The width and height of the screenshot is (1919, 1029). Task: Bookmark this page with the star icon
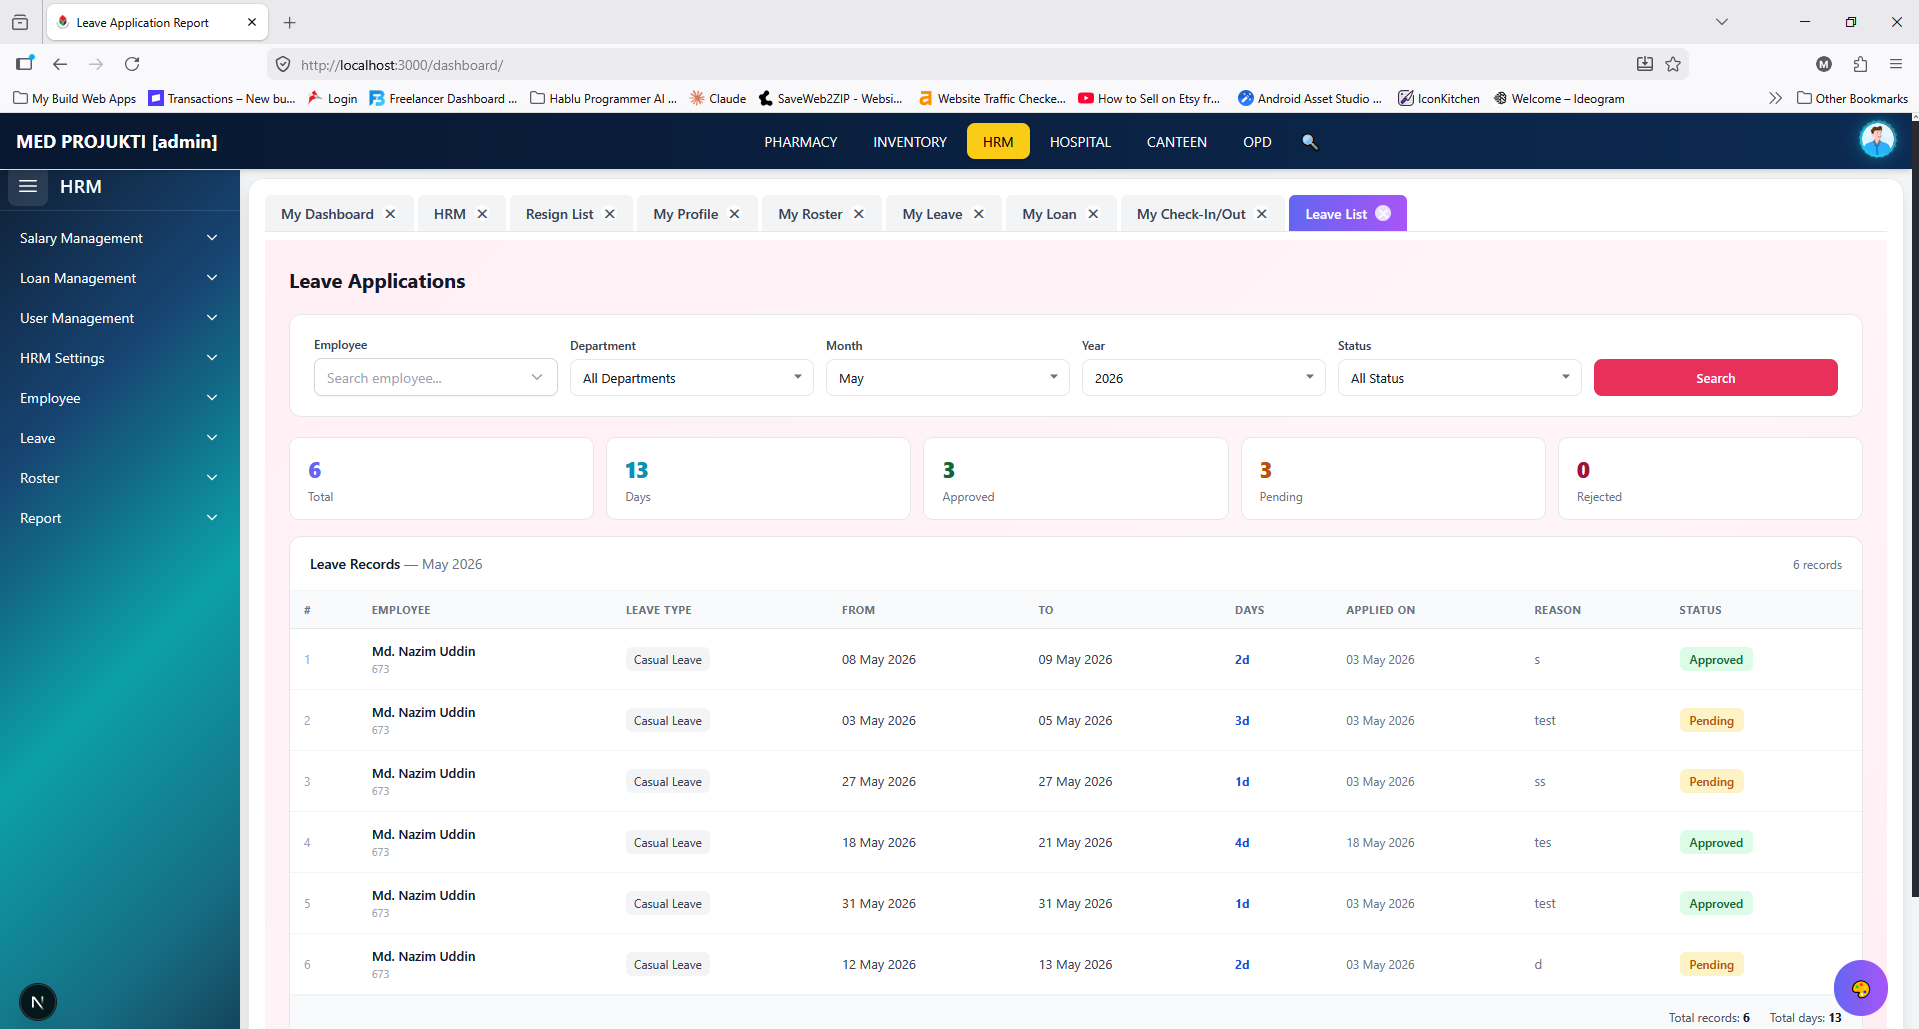pos(1673,64)
